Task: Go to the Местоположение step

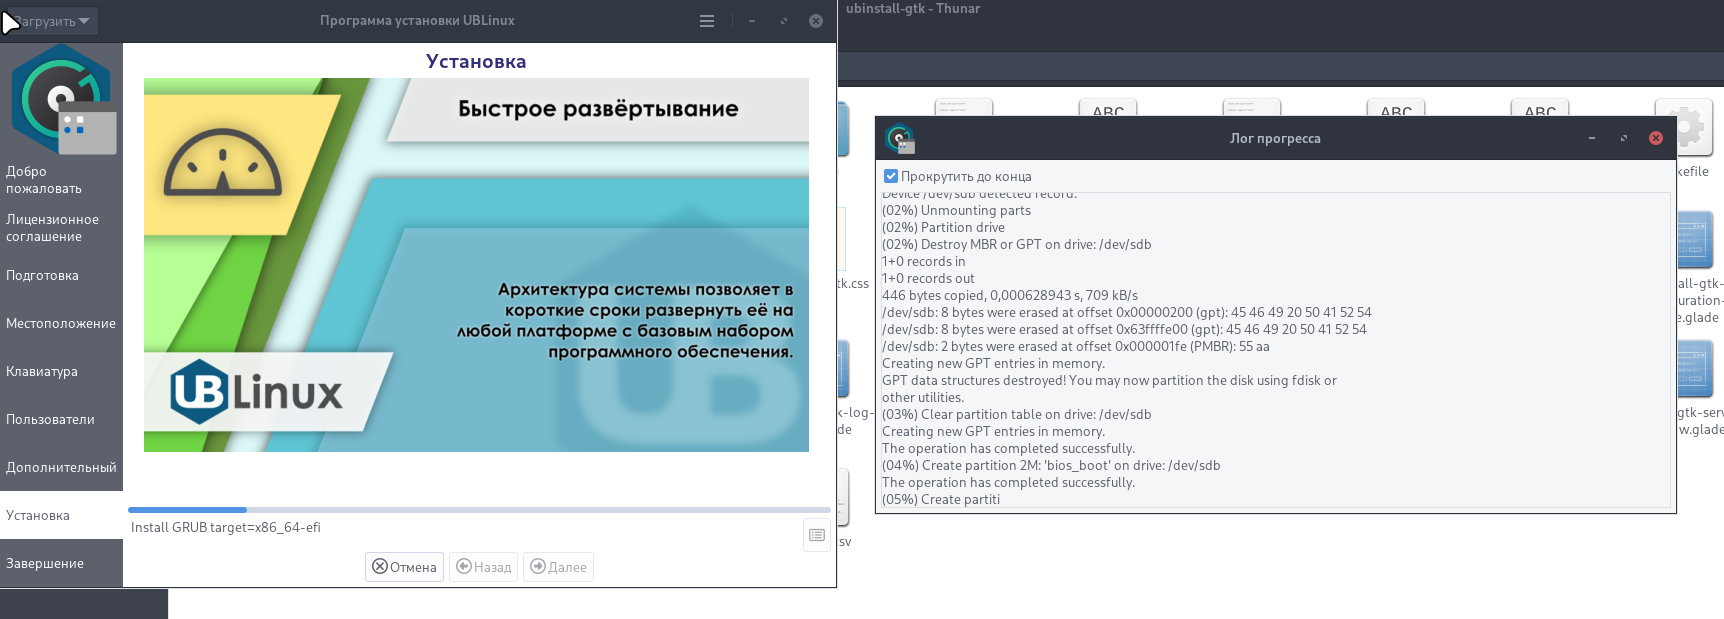Action: click(x=61, y=324)
